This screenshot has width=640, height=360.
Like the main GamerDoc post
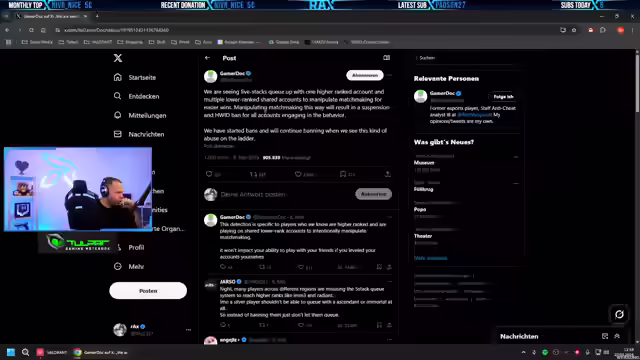(298, 174)
